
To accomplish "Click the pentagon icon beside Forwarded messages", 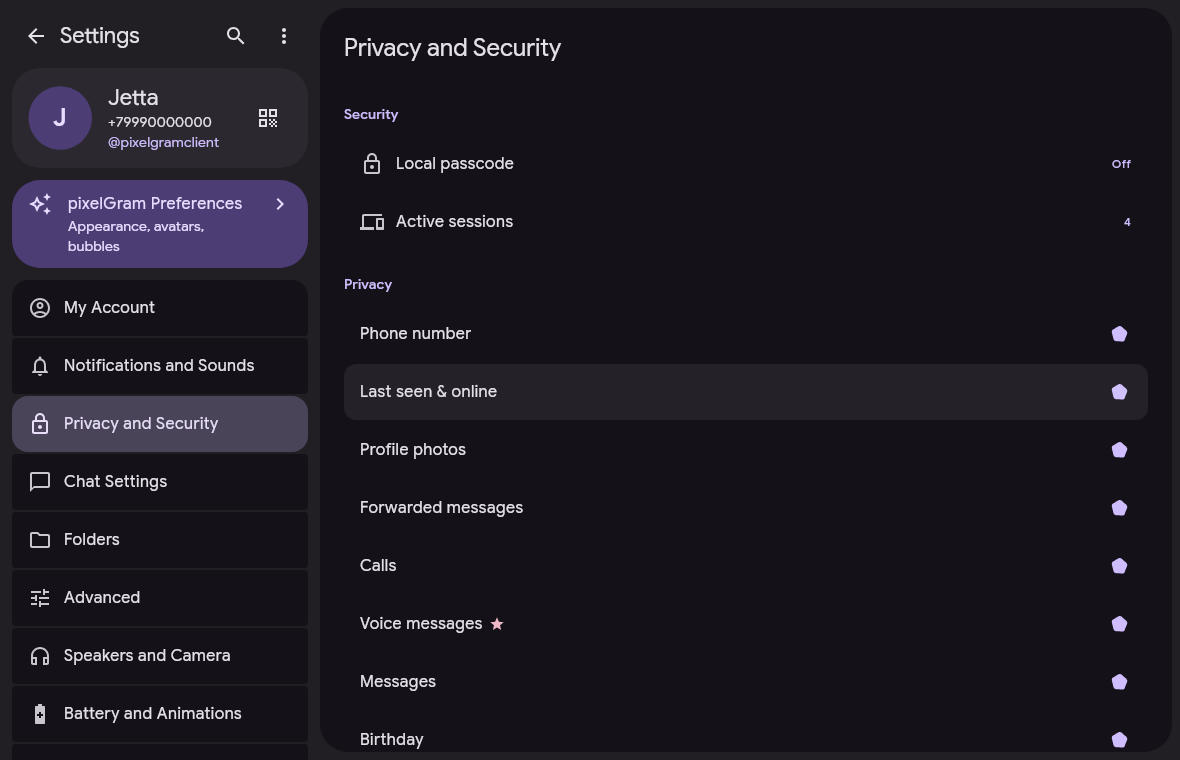I will [1119, 508].
